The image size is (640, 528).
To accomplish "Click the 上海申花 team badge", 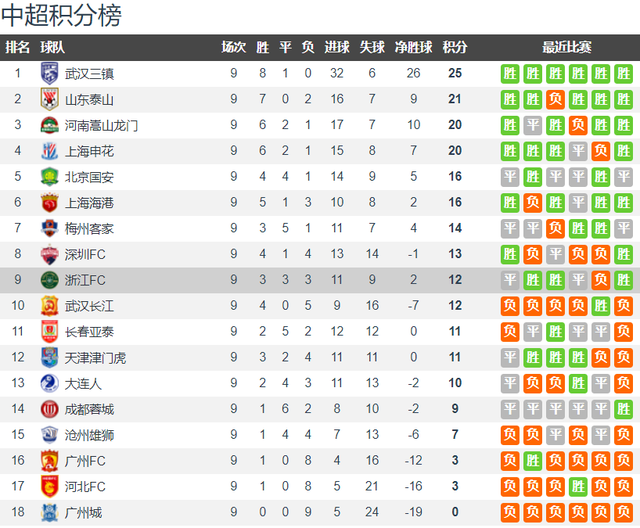I will tap(49, 151).
